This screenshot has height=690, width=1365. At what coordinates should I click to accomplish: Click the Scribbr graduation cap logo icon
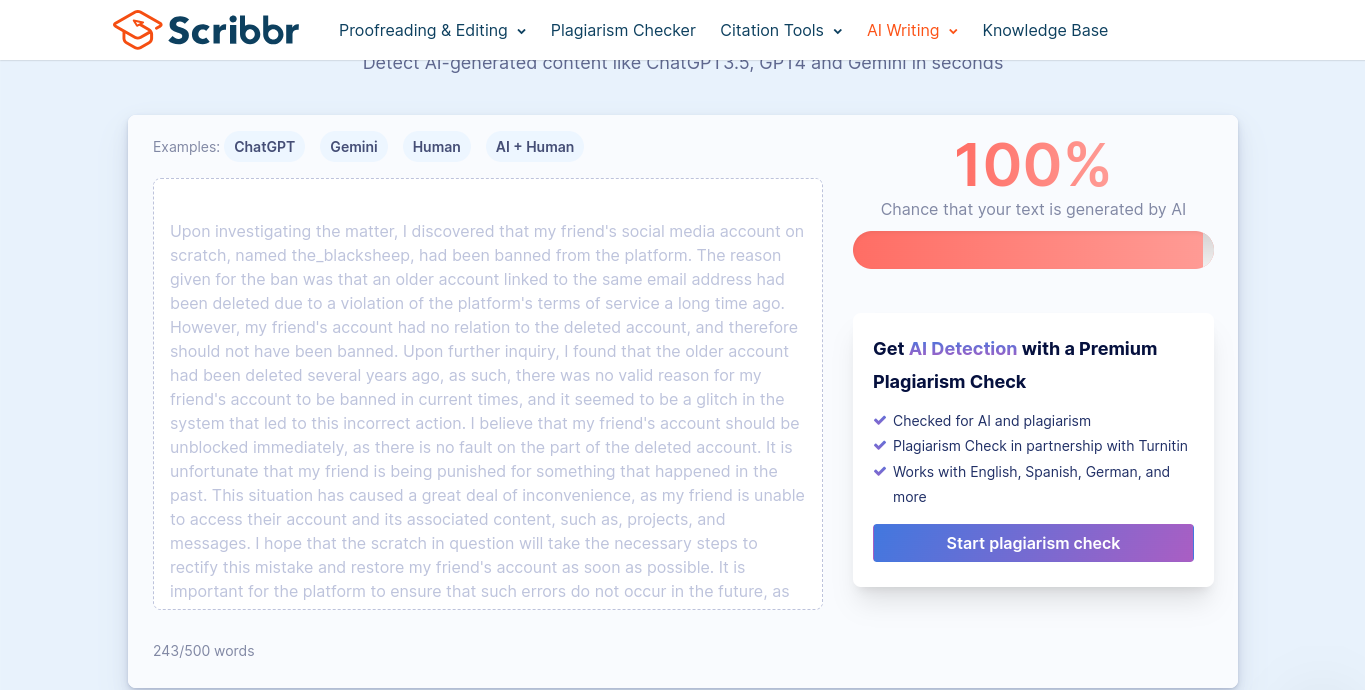pos(137,30)
